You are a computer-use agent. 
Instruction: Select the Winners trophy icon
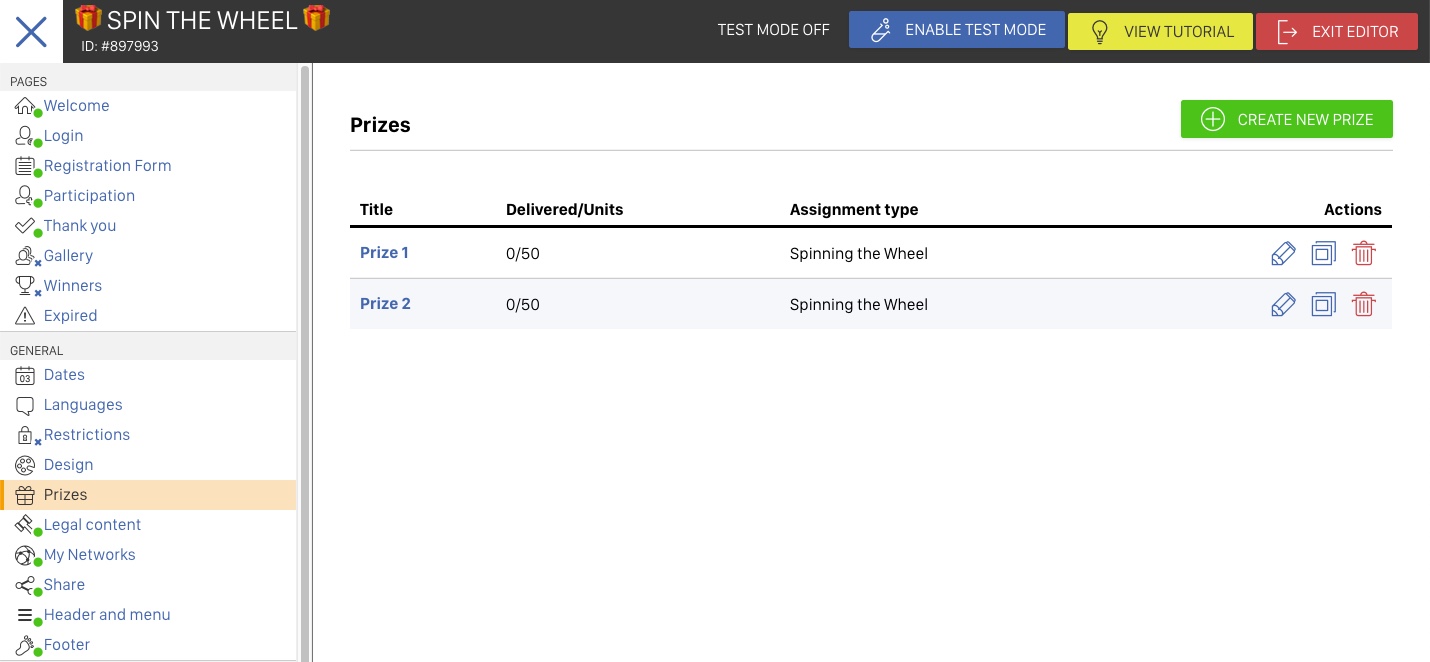point(25,285)
